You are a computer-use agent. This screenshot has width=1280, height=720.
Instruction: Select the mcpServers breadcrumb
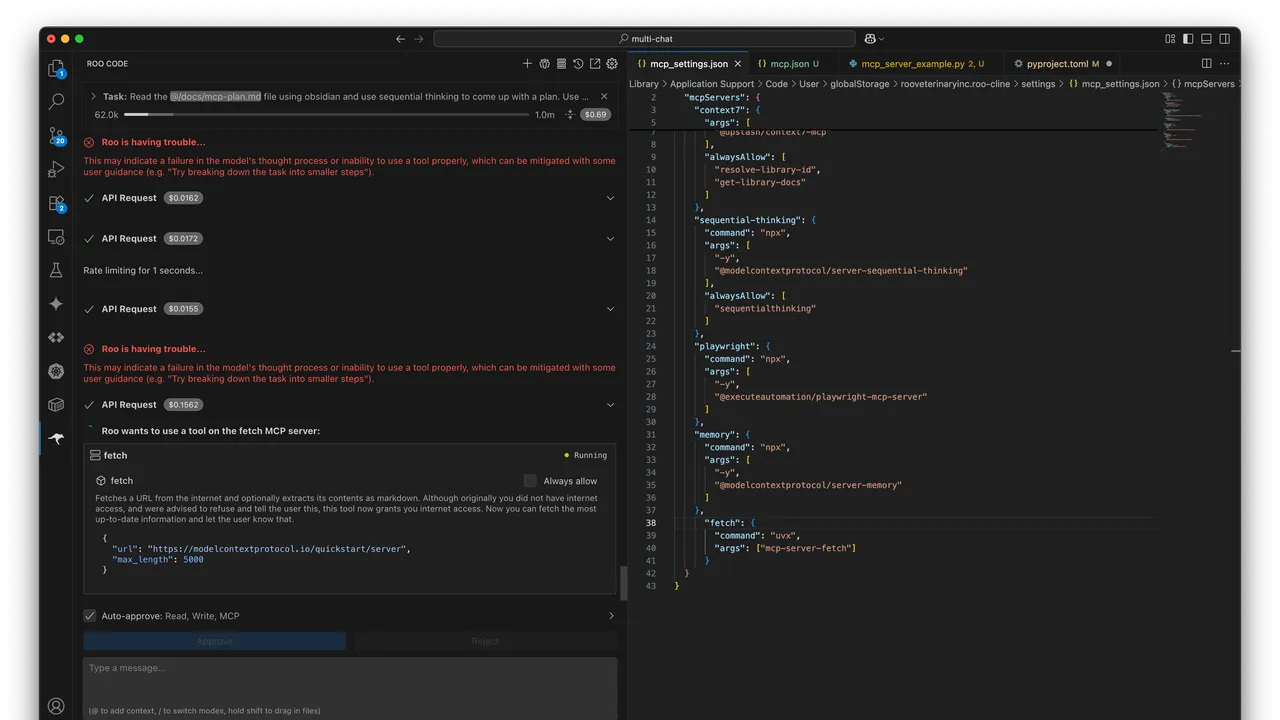pyautogui.click(x=1203, y=84)
